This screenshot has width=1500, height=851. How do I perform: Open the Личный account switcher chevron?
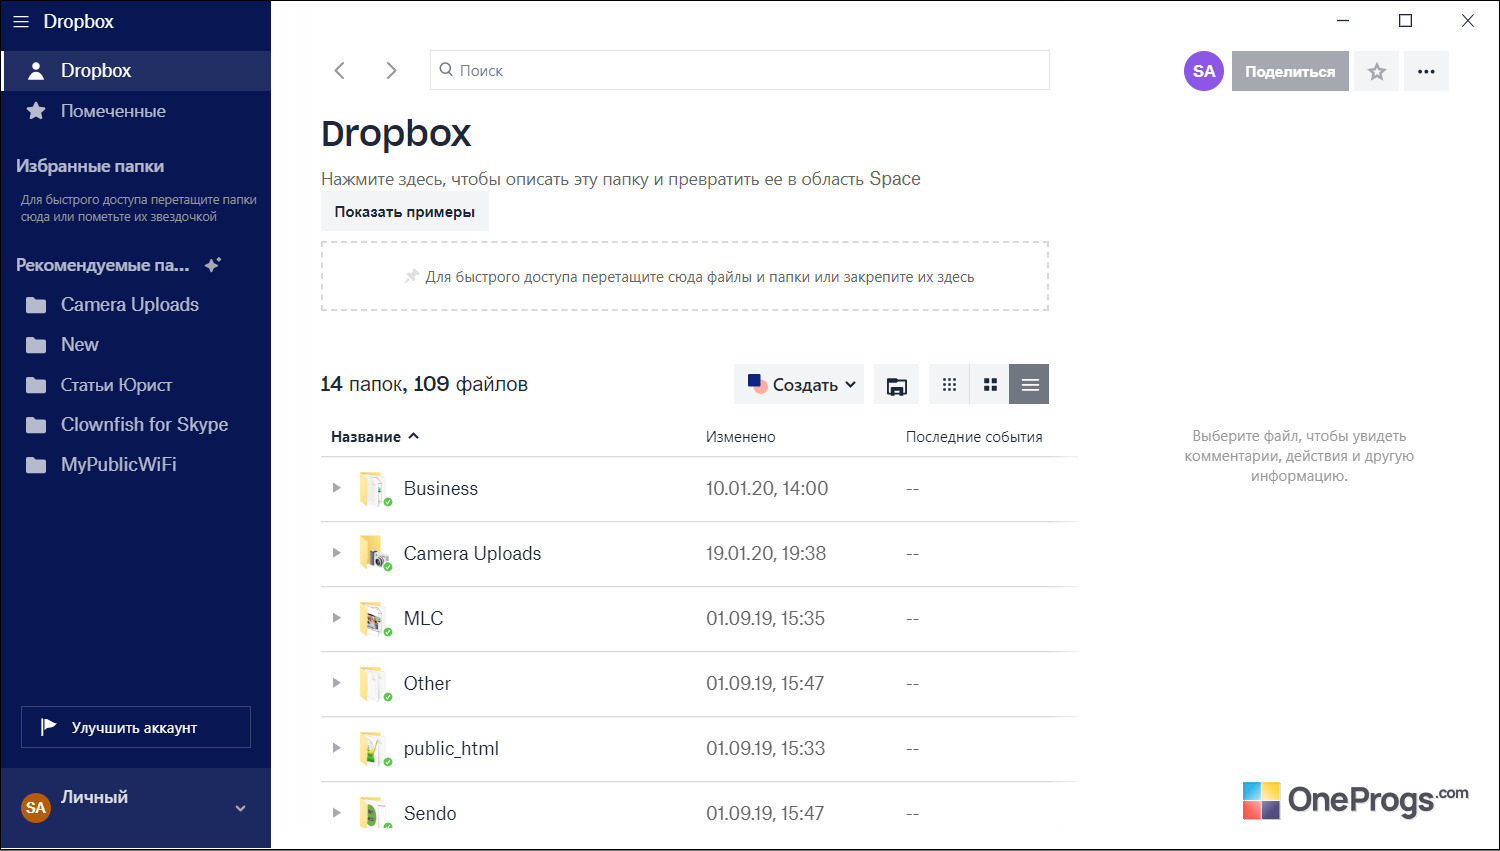[x=240, y=808]
